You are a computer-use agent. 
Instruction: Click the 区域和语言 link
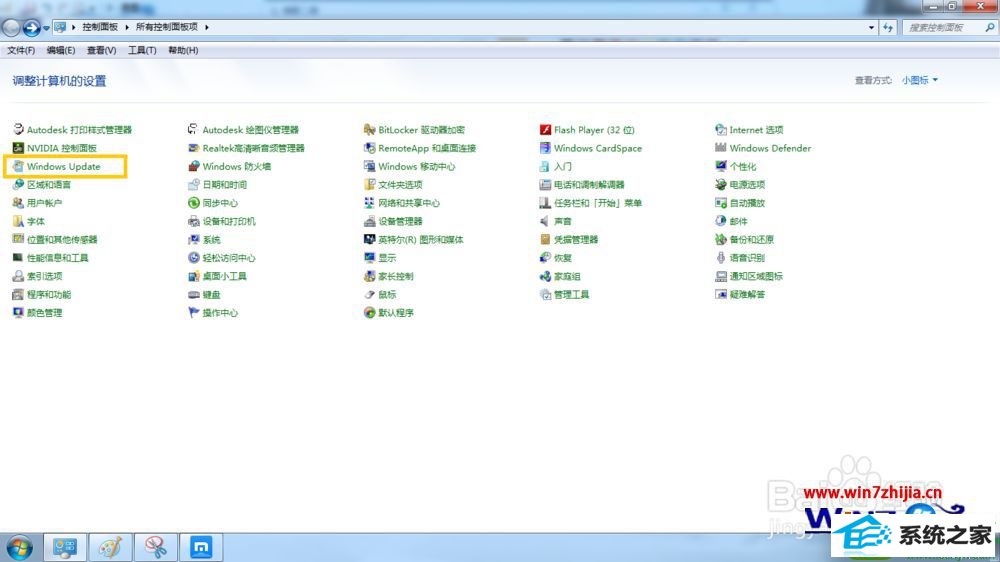(48, 185)
